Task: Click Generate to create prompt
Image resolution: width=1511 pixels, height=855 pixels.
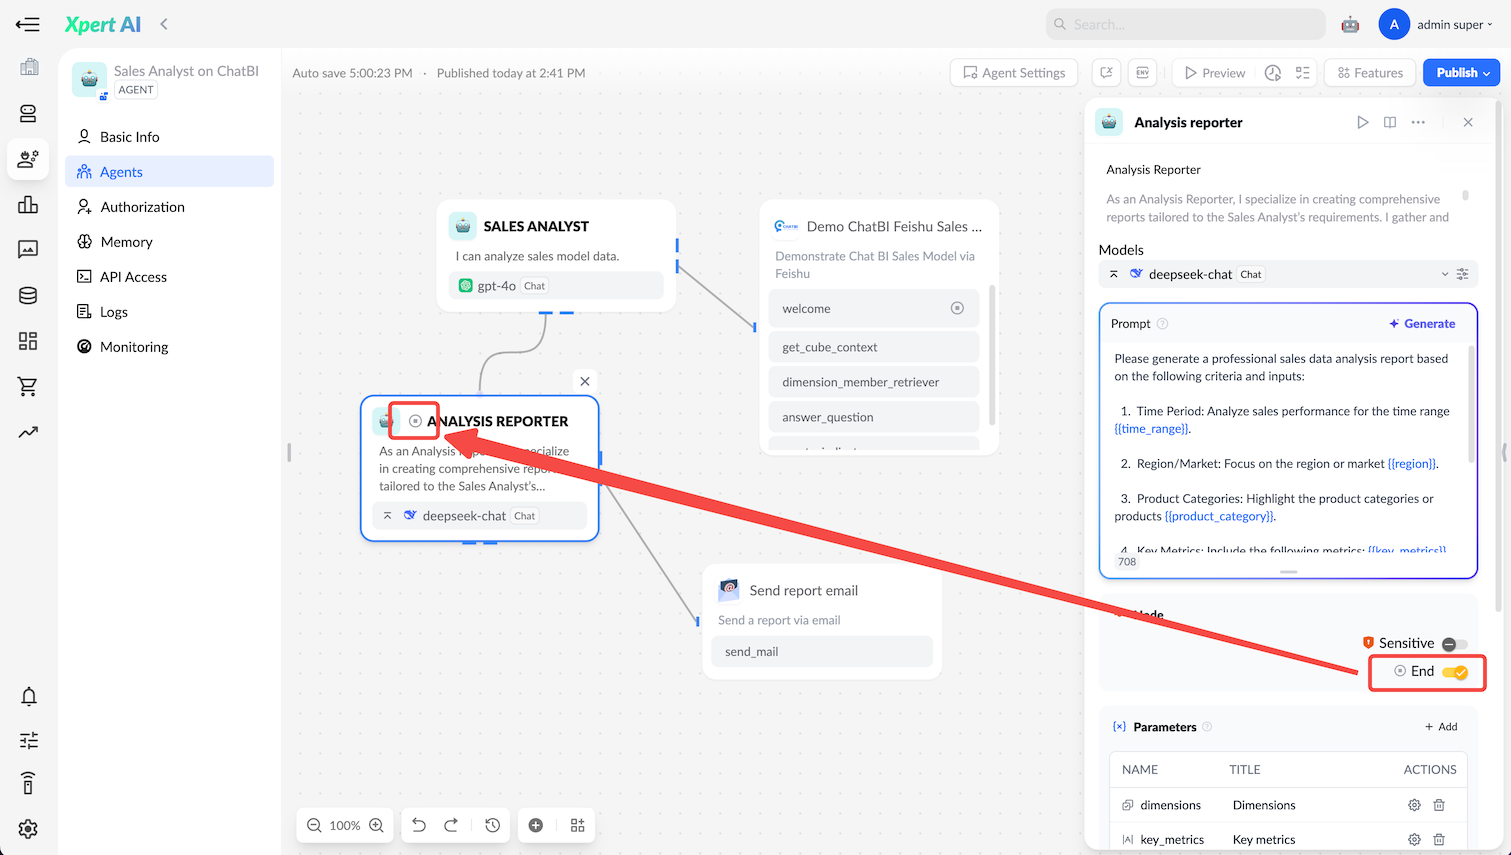Action: click(x=1422, y=324)
